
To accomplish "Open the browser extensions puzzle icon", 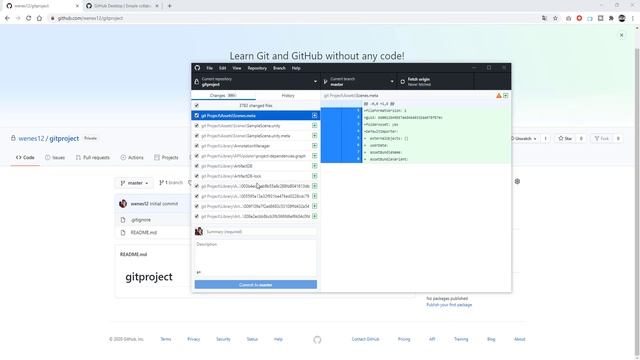I will pos(611,18).
